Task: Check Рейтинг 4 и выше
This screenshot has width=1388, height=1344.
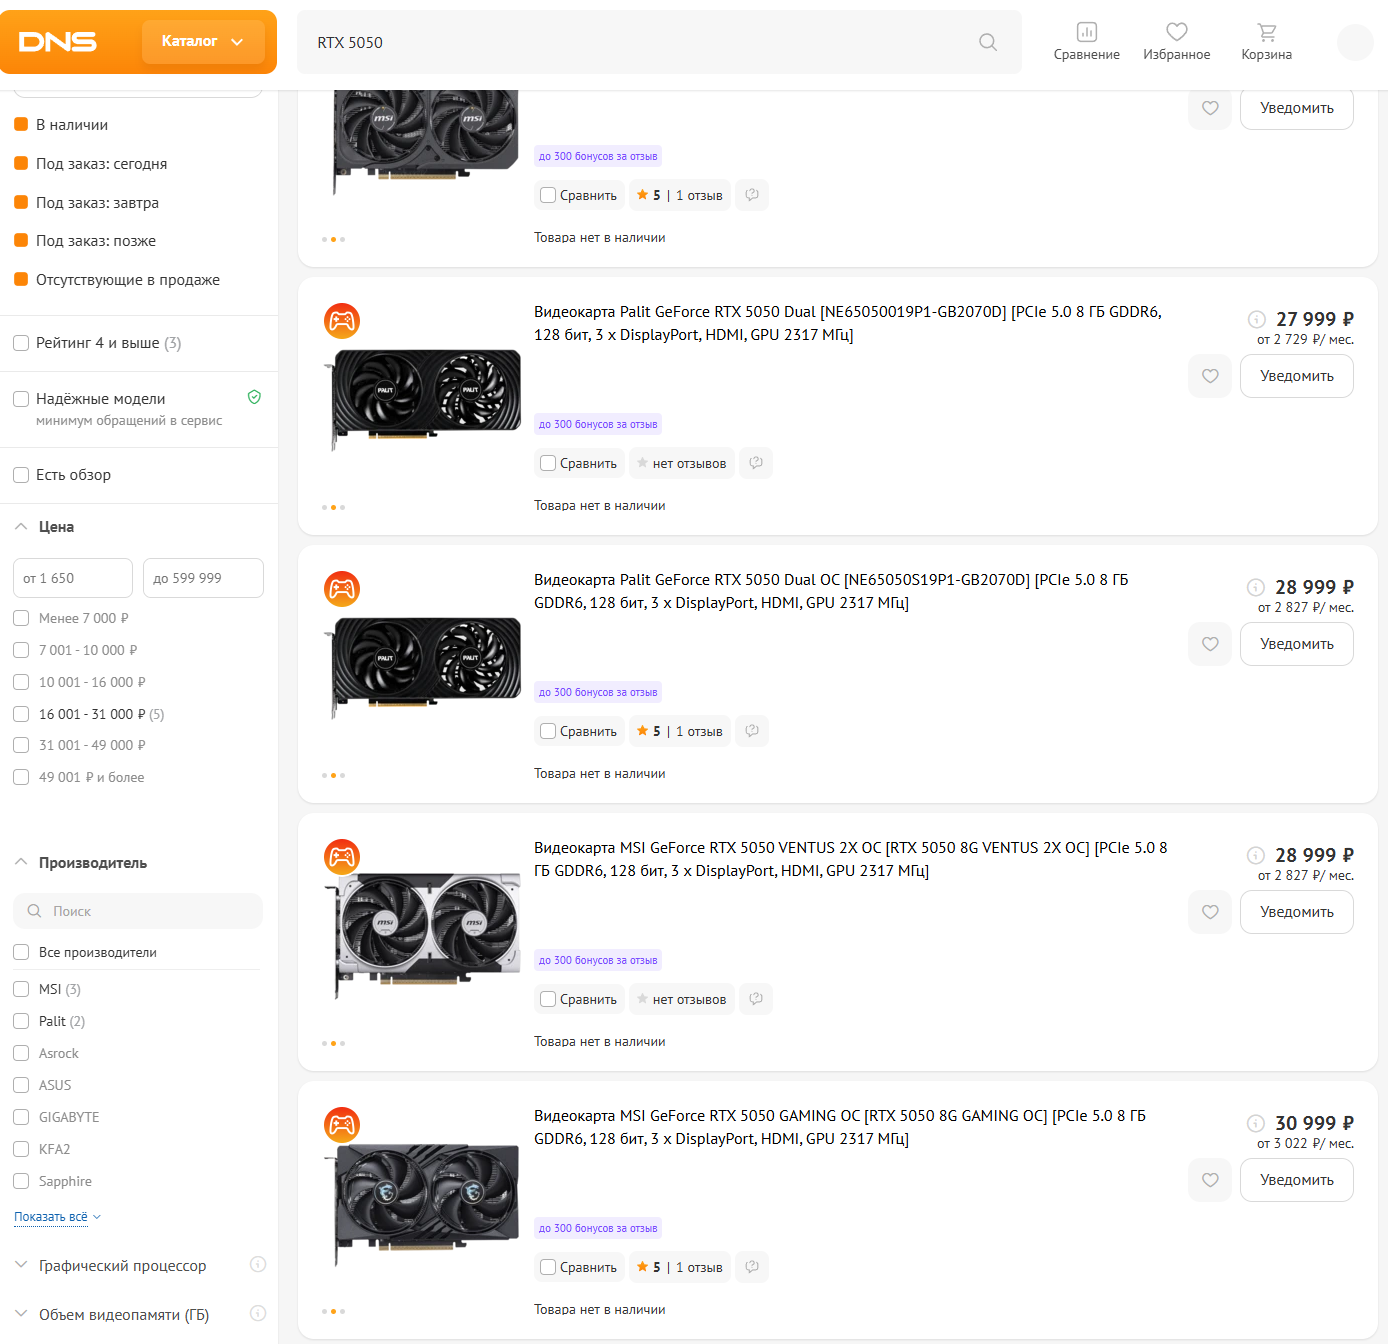Action: (21, 343)
